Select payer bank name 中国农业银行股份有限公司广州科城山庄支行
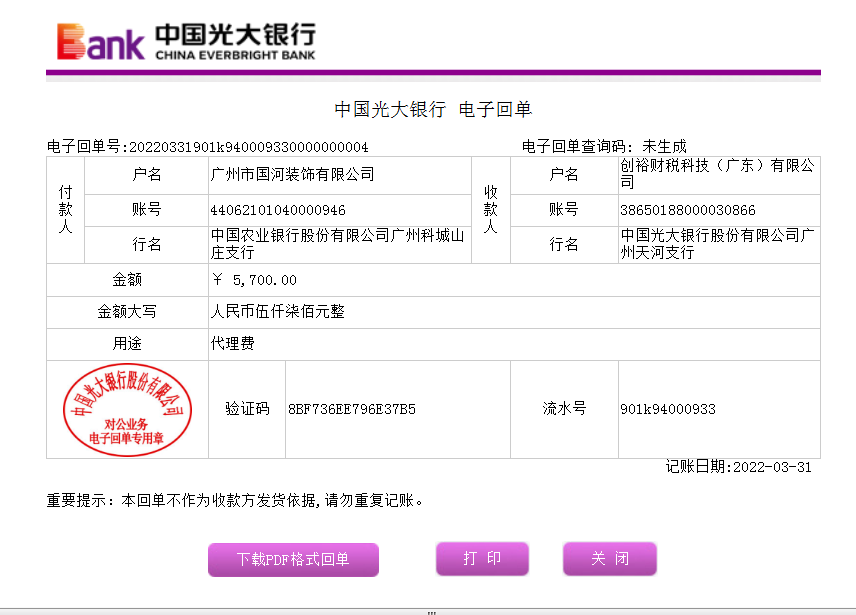 [337, 244]
